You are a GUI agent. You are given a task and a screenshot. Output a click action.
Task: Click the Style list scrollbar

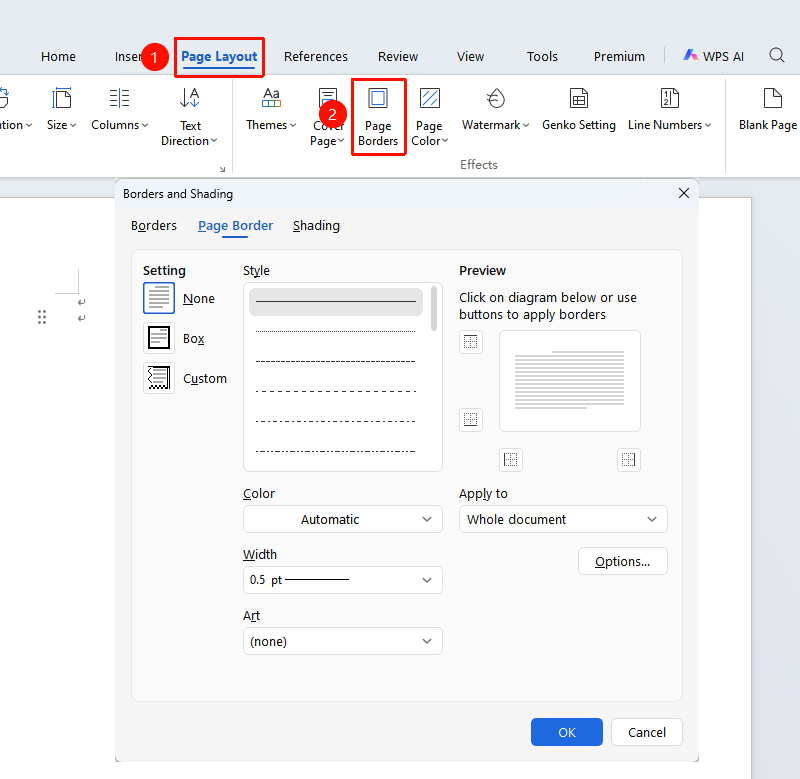point(434,309)
